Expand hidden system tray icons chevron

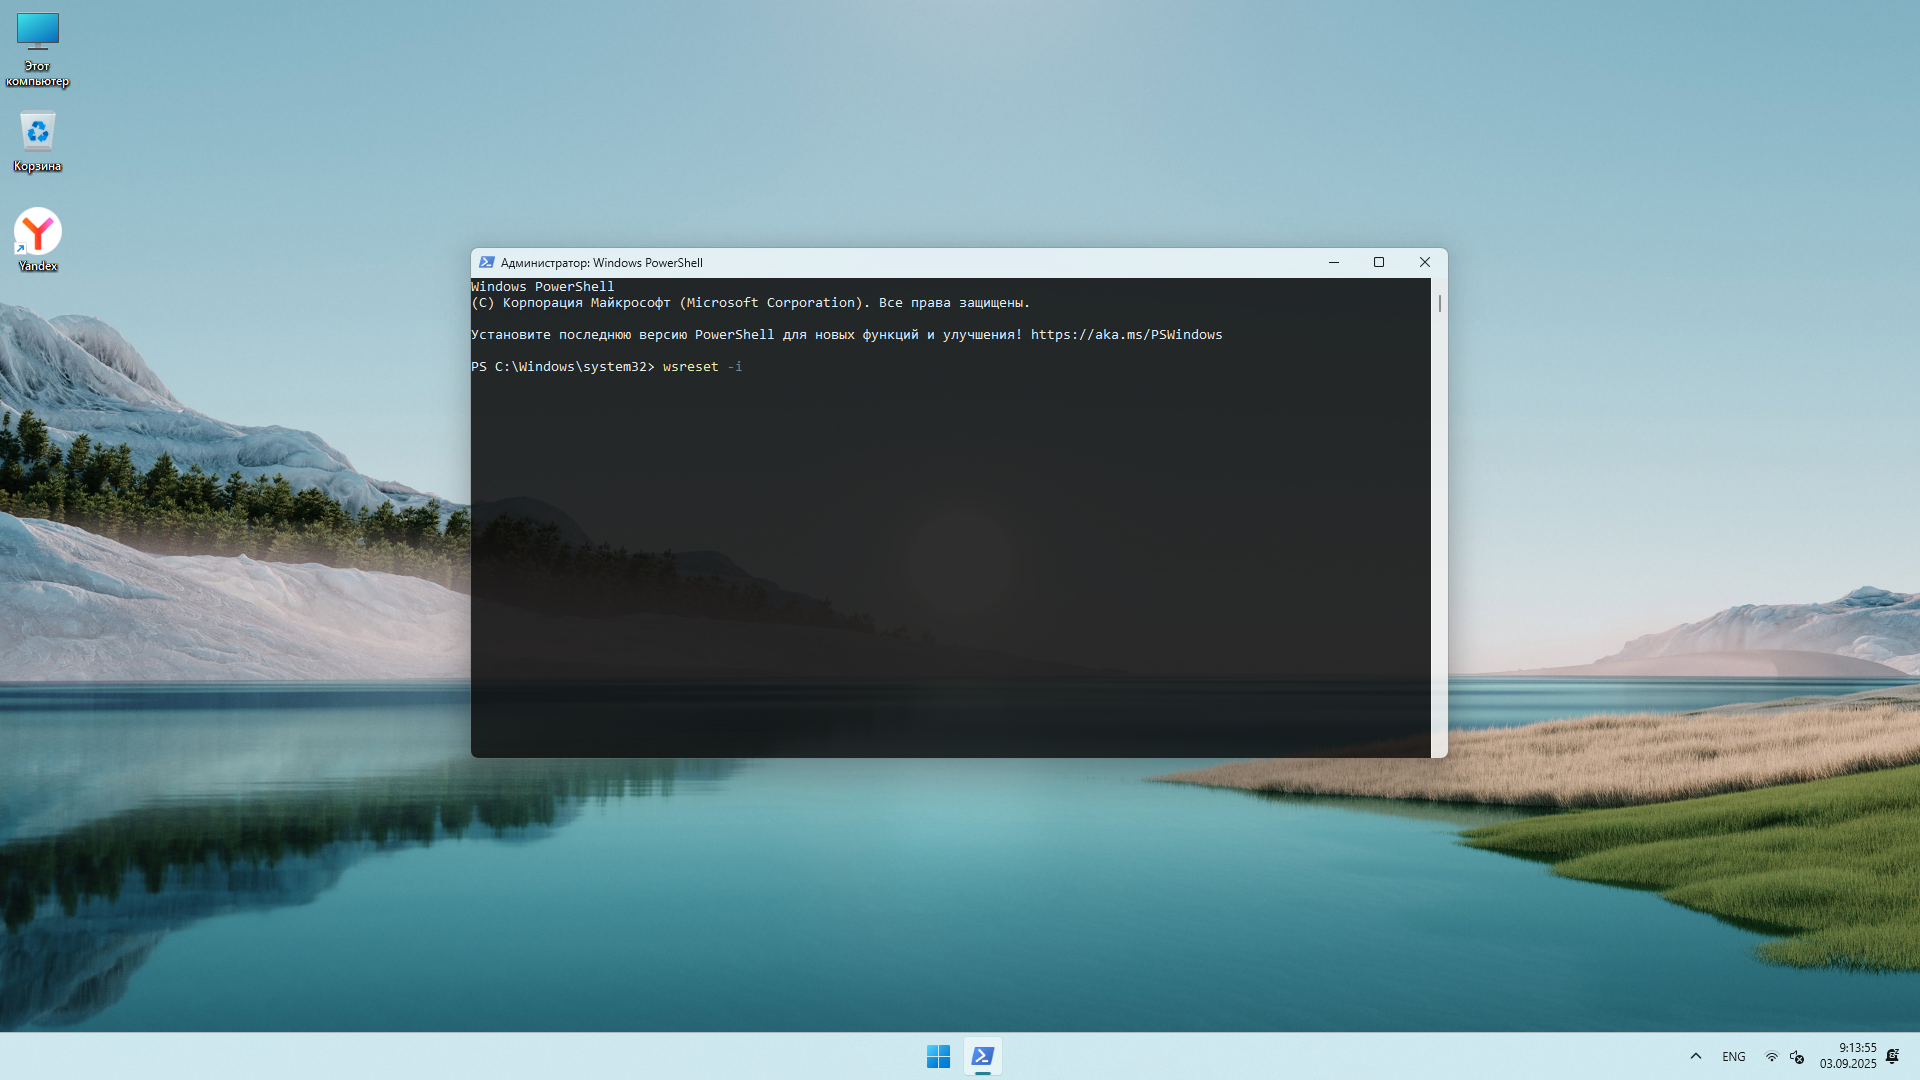1696,1056
